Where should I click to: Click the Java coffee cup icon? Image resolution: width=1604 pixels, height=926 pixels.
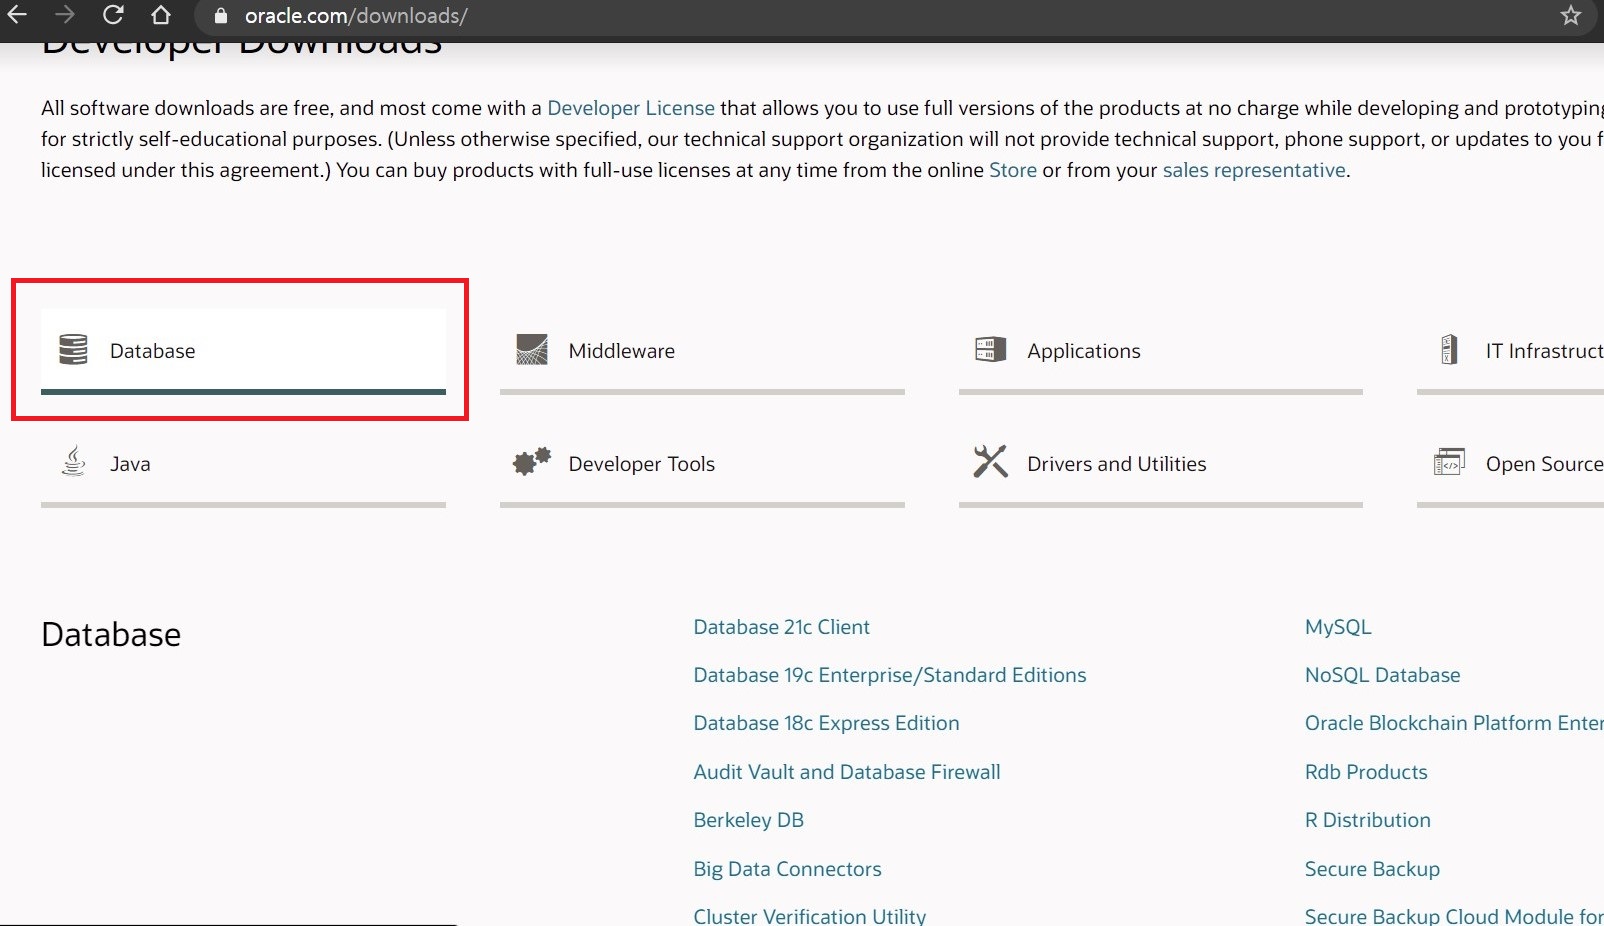pyautogui.click(x=73, y=462)
